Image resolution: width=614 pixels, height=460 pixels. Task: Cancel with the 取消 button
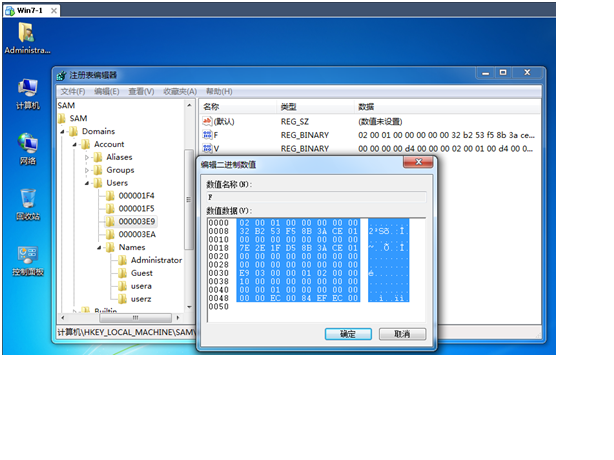click(x=402, y=334)
